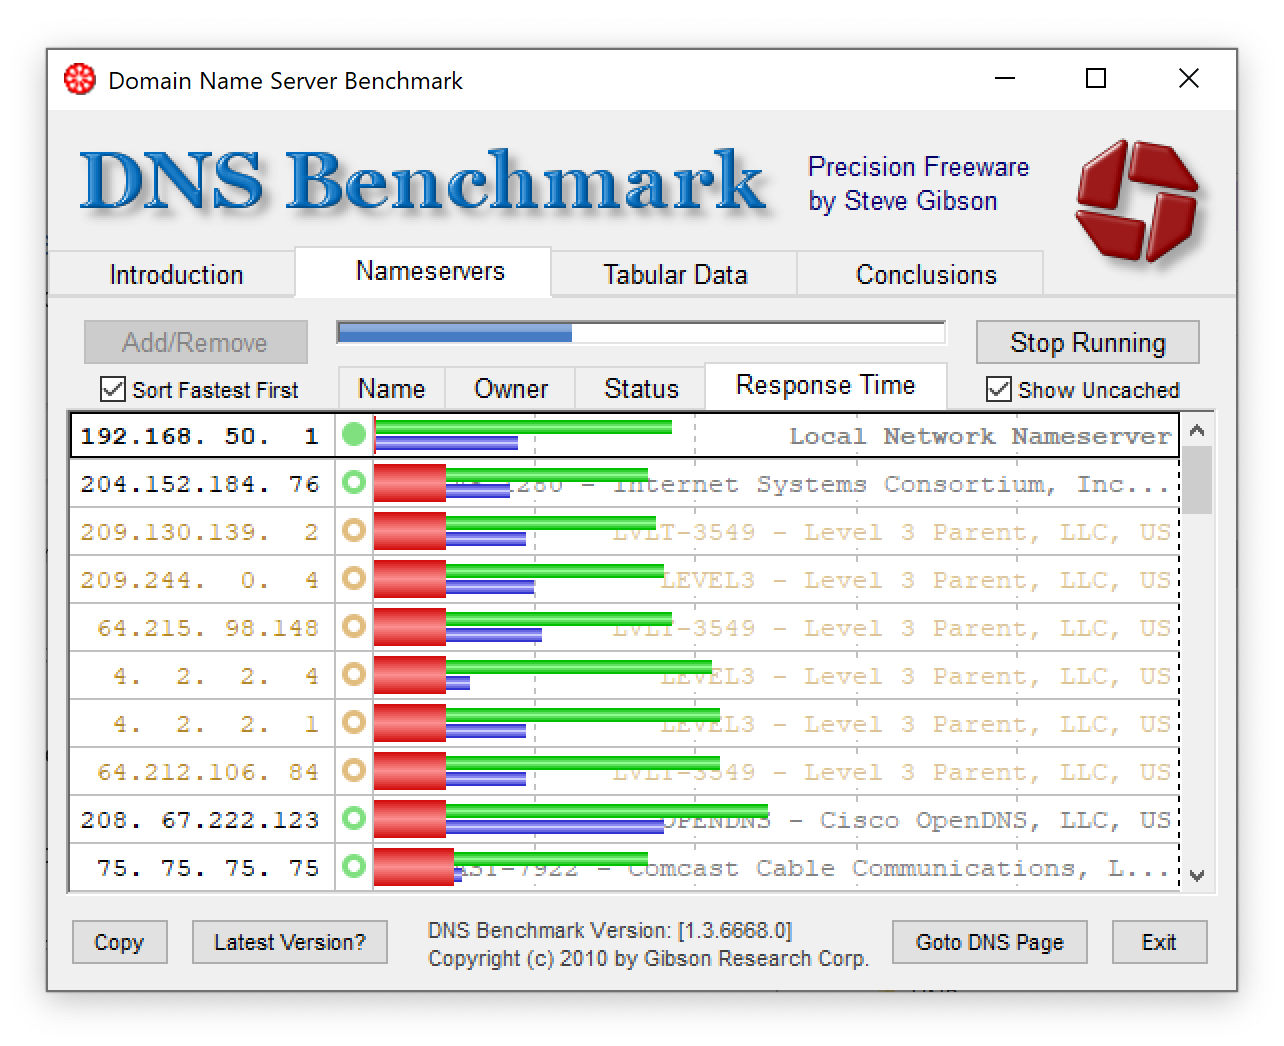Click the Local Network Nameserver label
Image resolution: width=1284 pixels, height=1046 pixels.
980,436
